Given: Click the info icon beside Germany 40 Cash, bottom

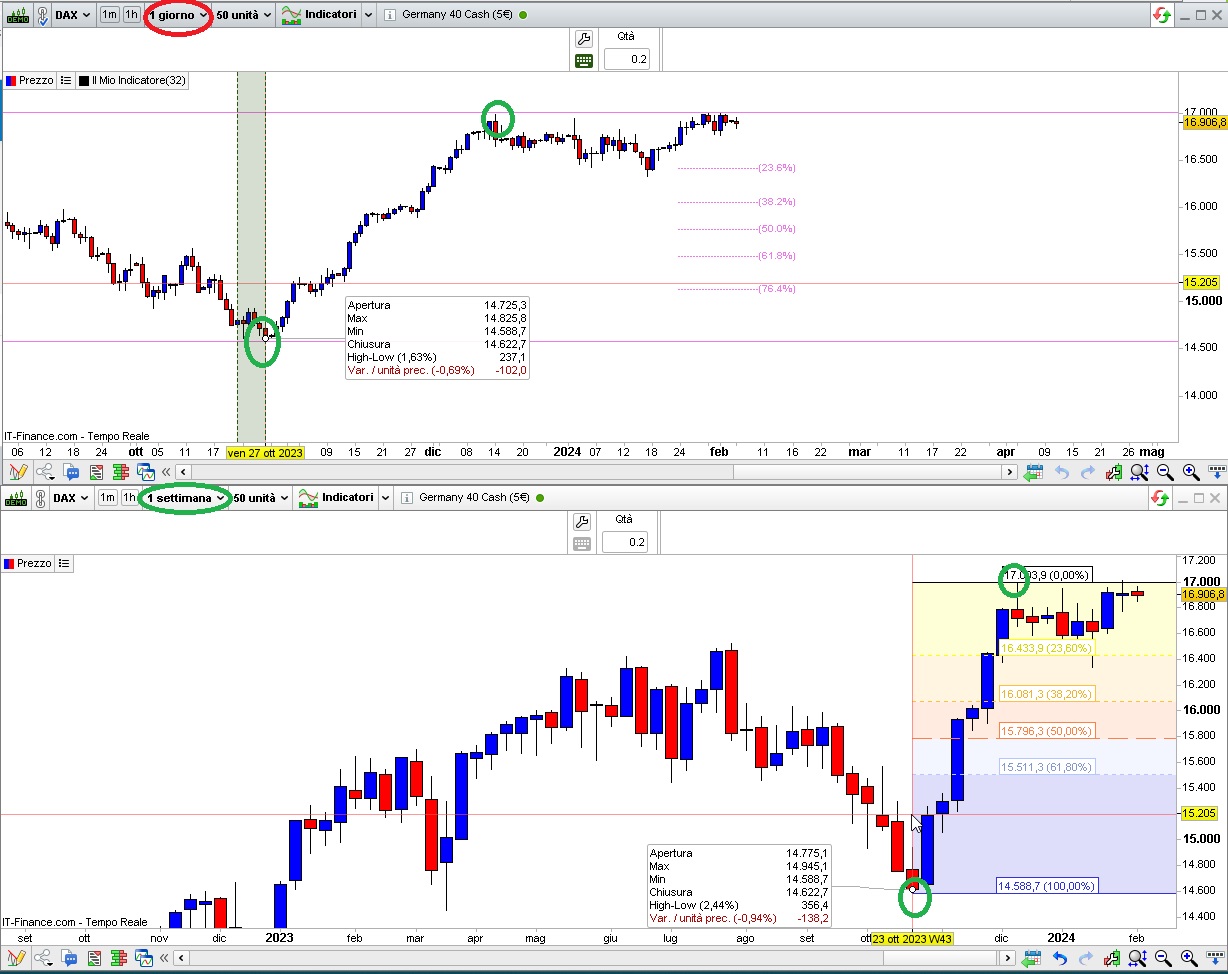Looking at the screenshot, I should point(406,497).
